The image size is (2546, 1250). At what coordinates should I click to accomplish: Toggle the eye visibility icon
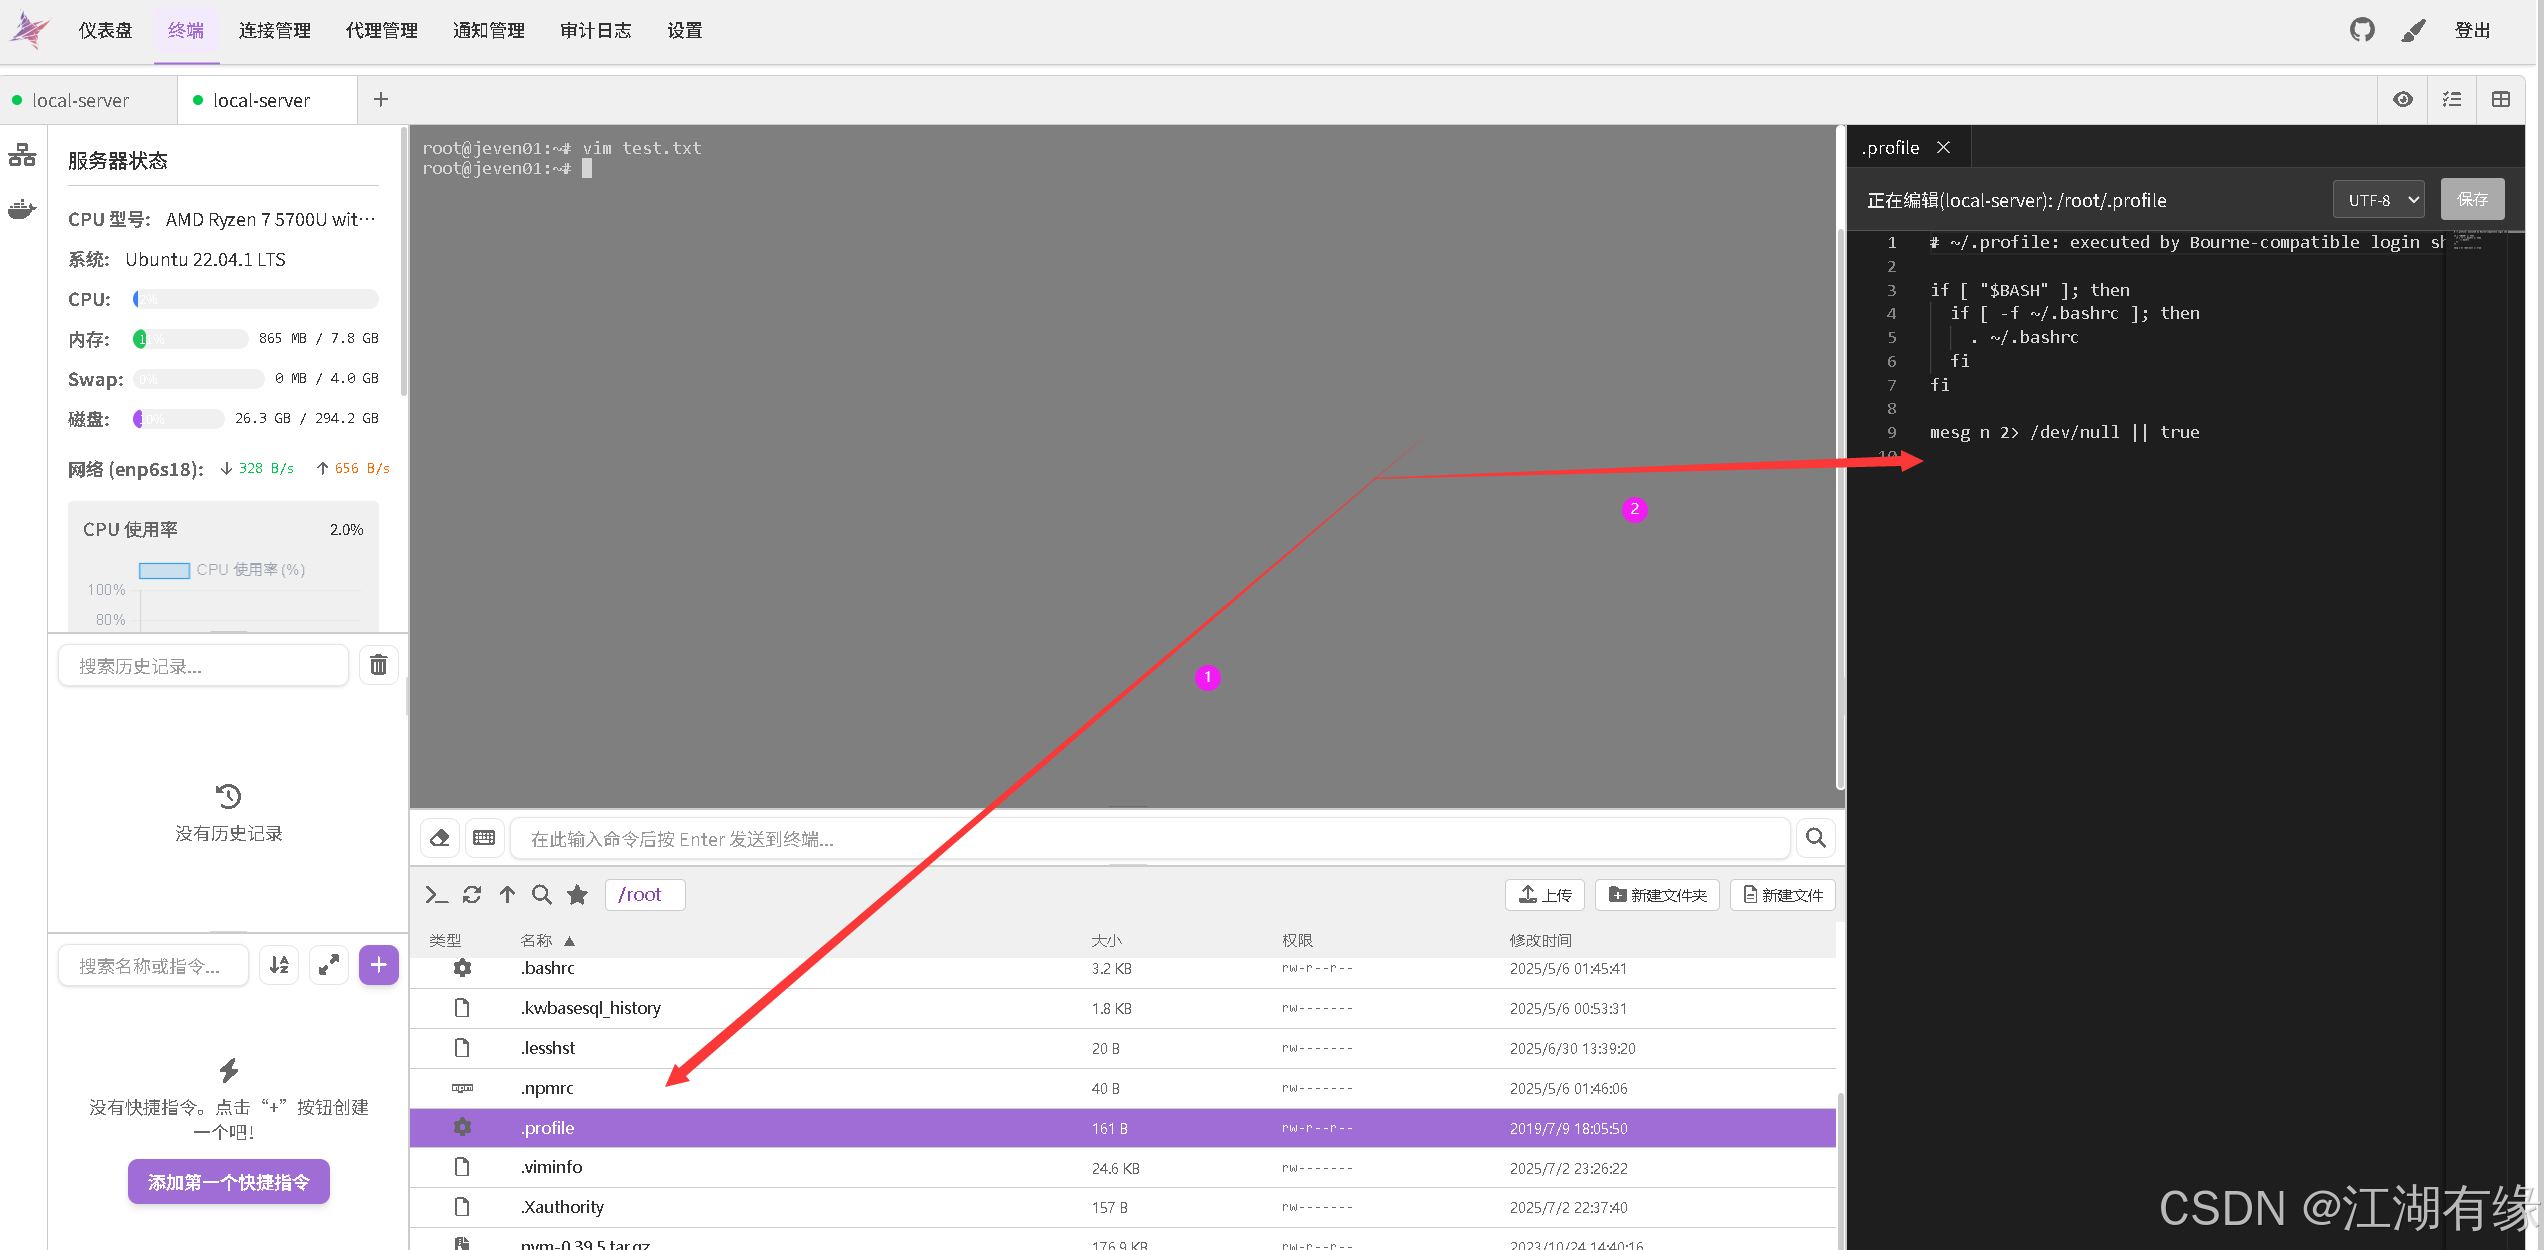[x=2403, y=99]
